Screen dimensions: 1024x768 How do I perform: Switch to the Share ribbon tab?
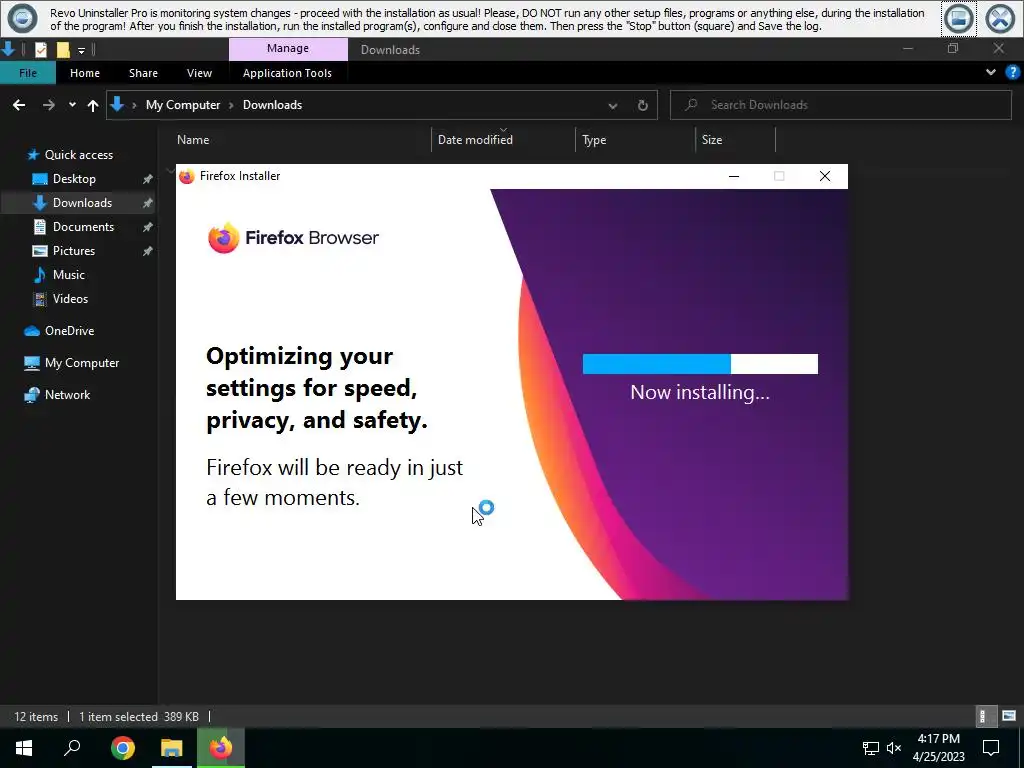[143, 73]
